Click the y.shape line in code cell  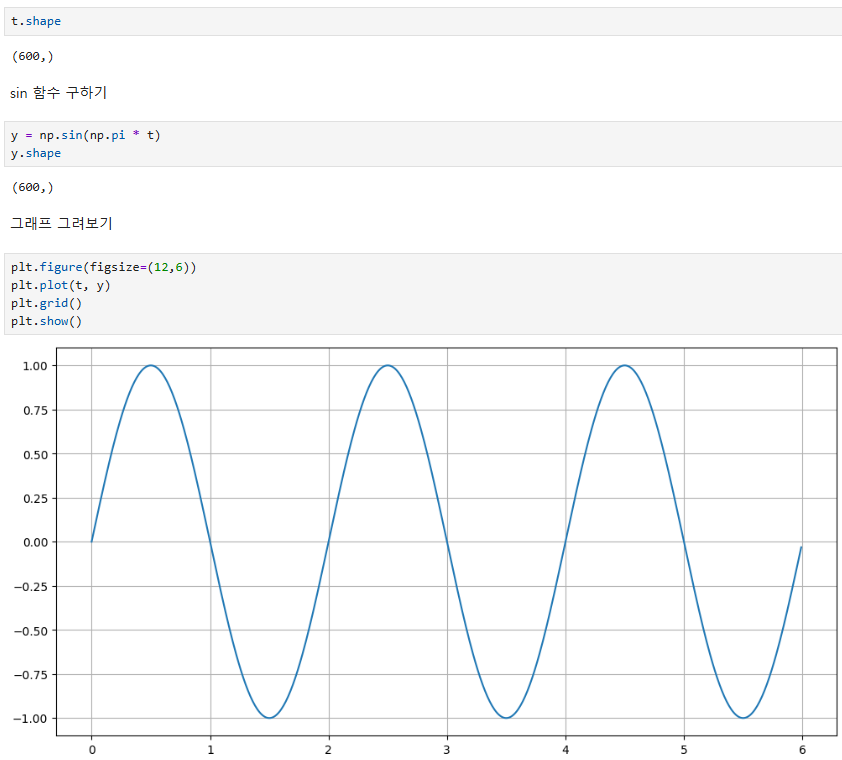(35, 153)
